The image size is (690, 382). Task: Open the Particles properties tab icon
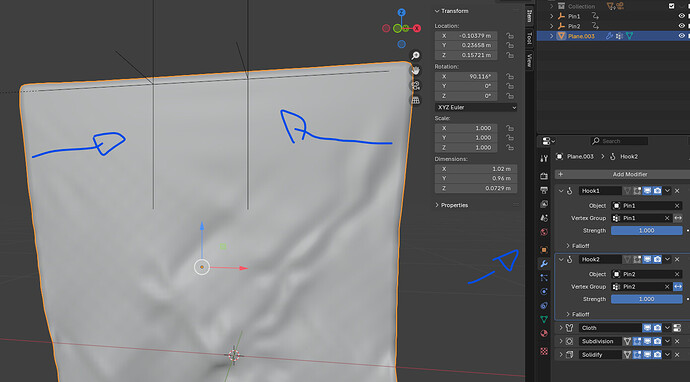tap(544, 278)
